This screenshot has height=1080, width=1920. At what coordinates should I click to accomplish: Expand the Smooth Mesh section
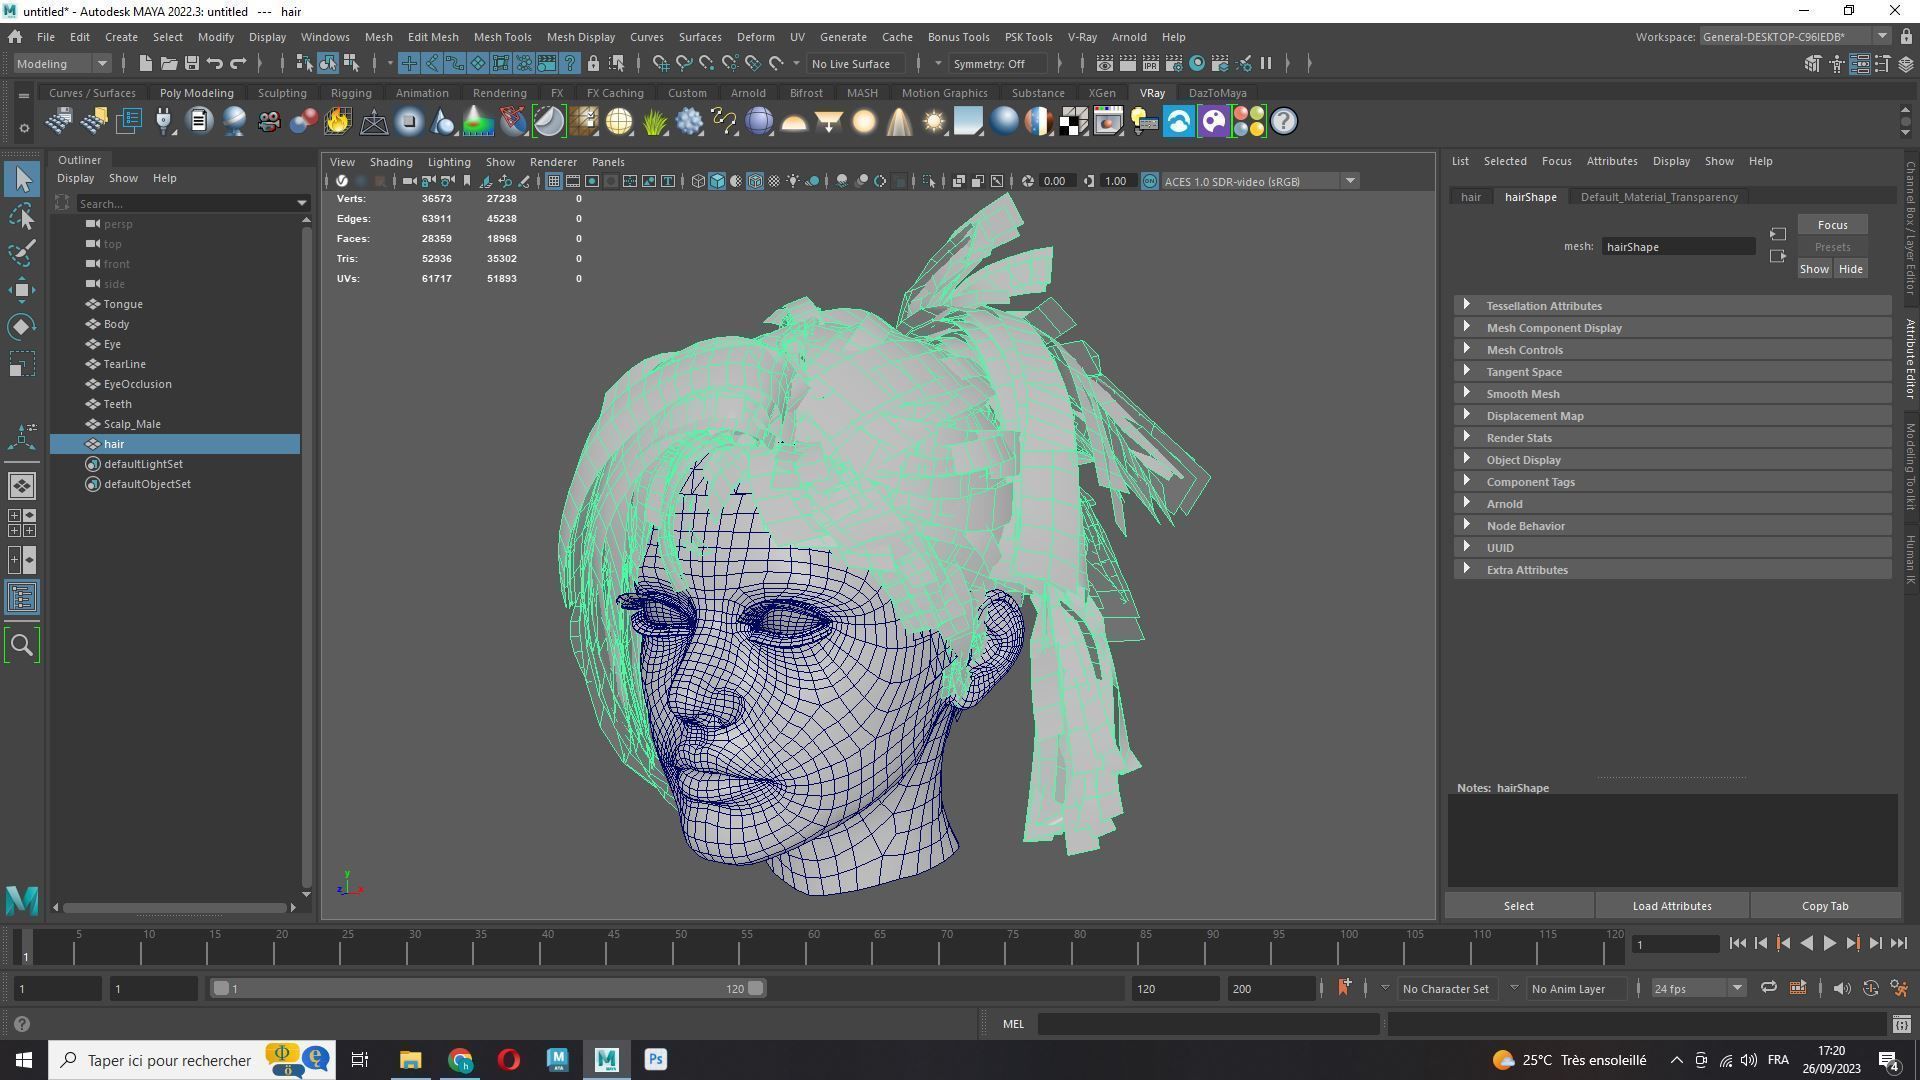pyautogui.click(x=1672, y=393)
